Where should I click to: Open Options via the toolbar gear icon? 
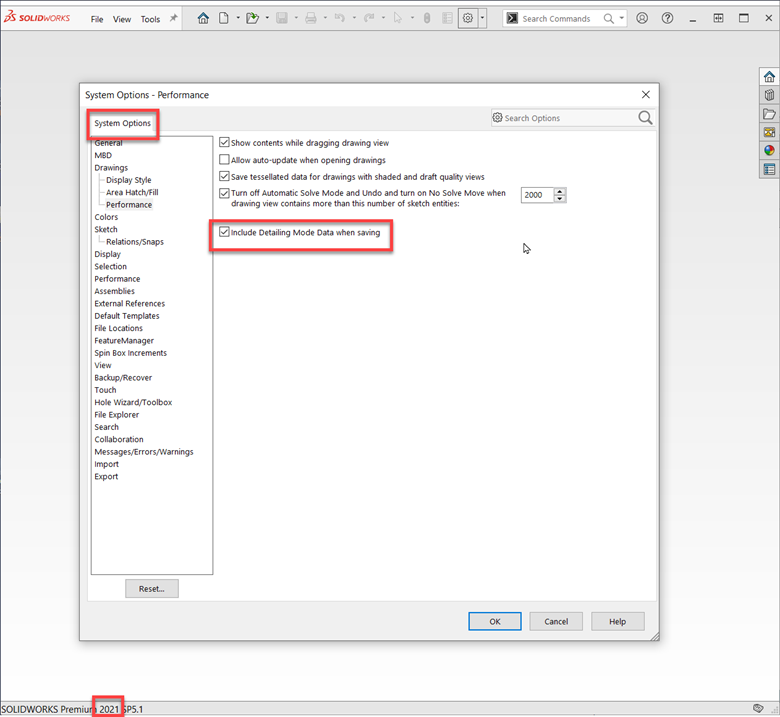[468, 18]
